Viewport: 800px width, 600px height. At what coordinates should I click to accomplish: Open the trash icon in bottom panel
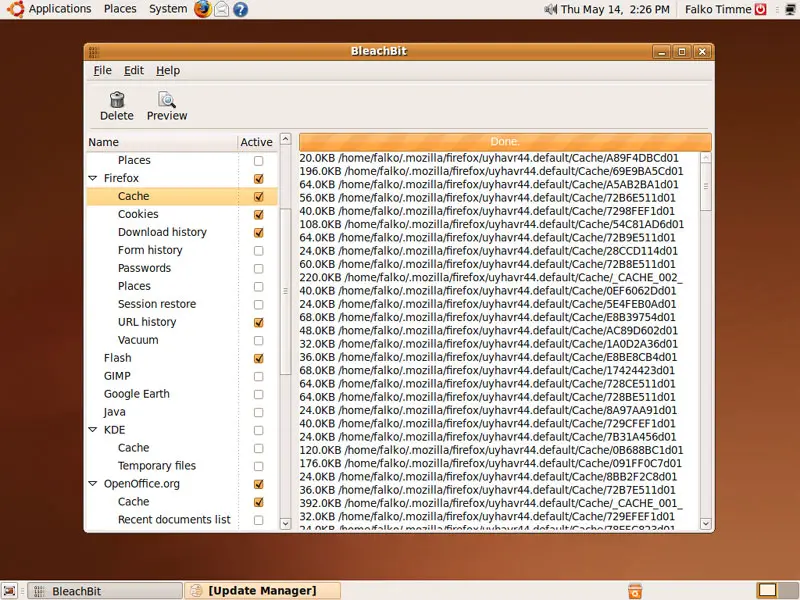click(x=635, y=591)
